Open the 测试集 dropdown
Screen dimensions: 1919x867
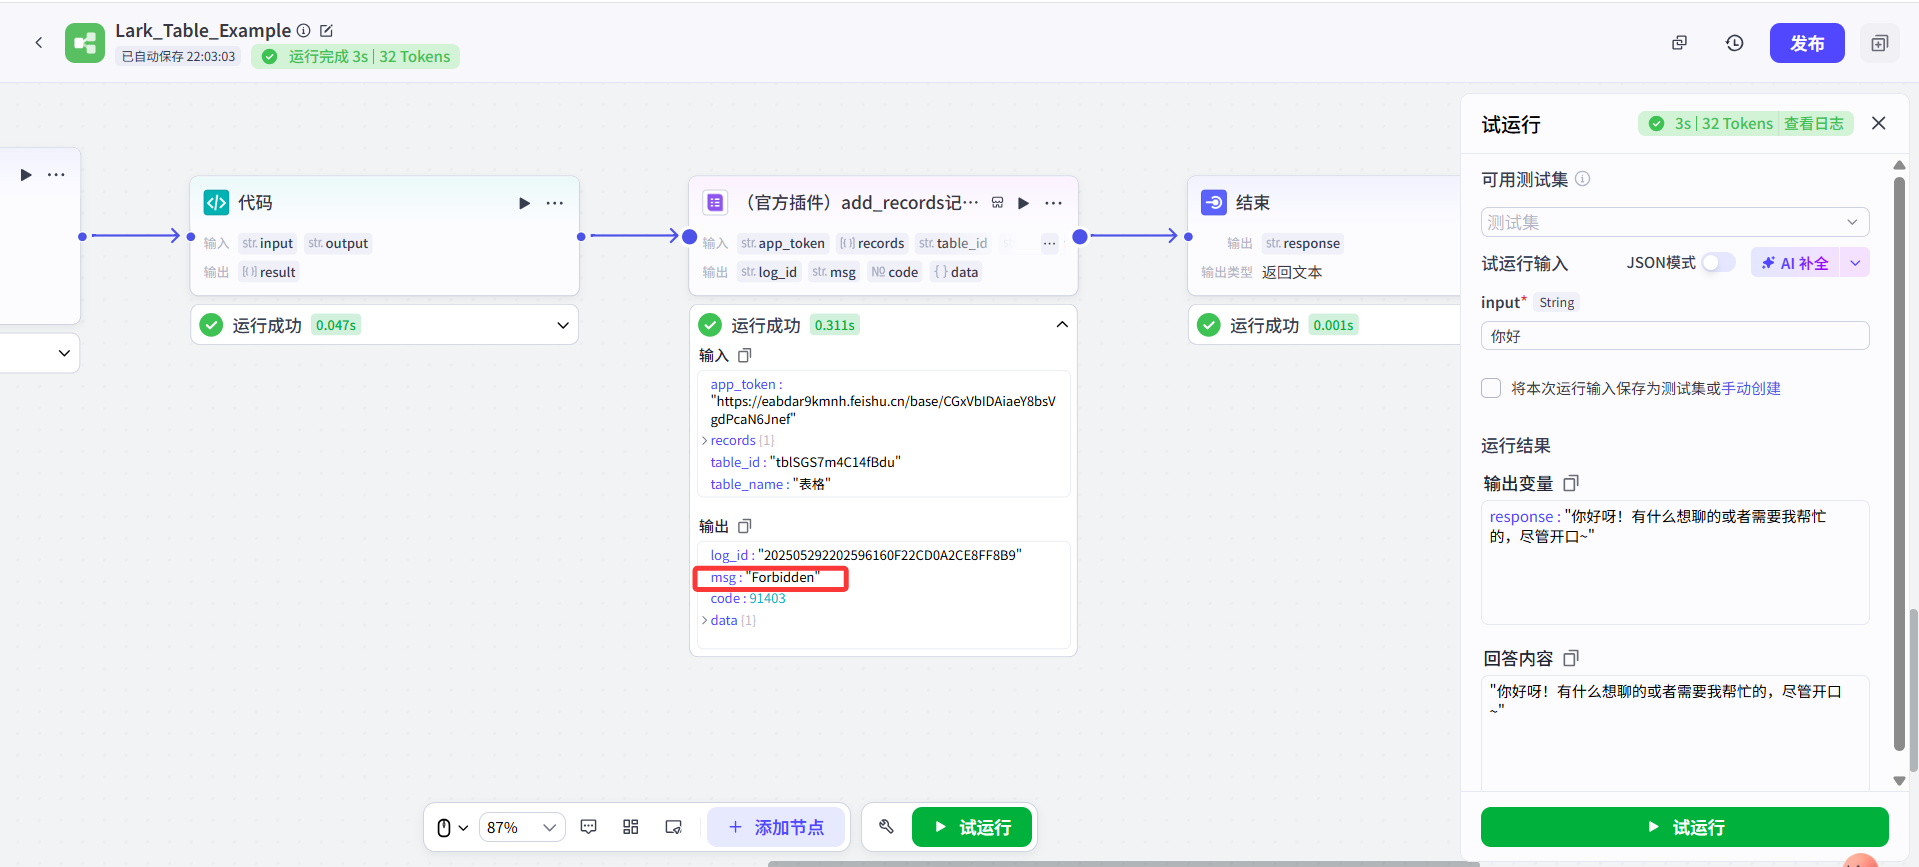[x=1675, y=222]
